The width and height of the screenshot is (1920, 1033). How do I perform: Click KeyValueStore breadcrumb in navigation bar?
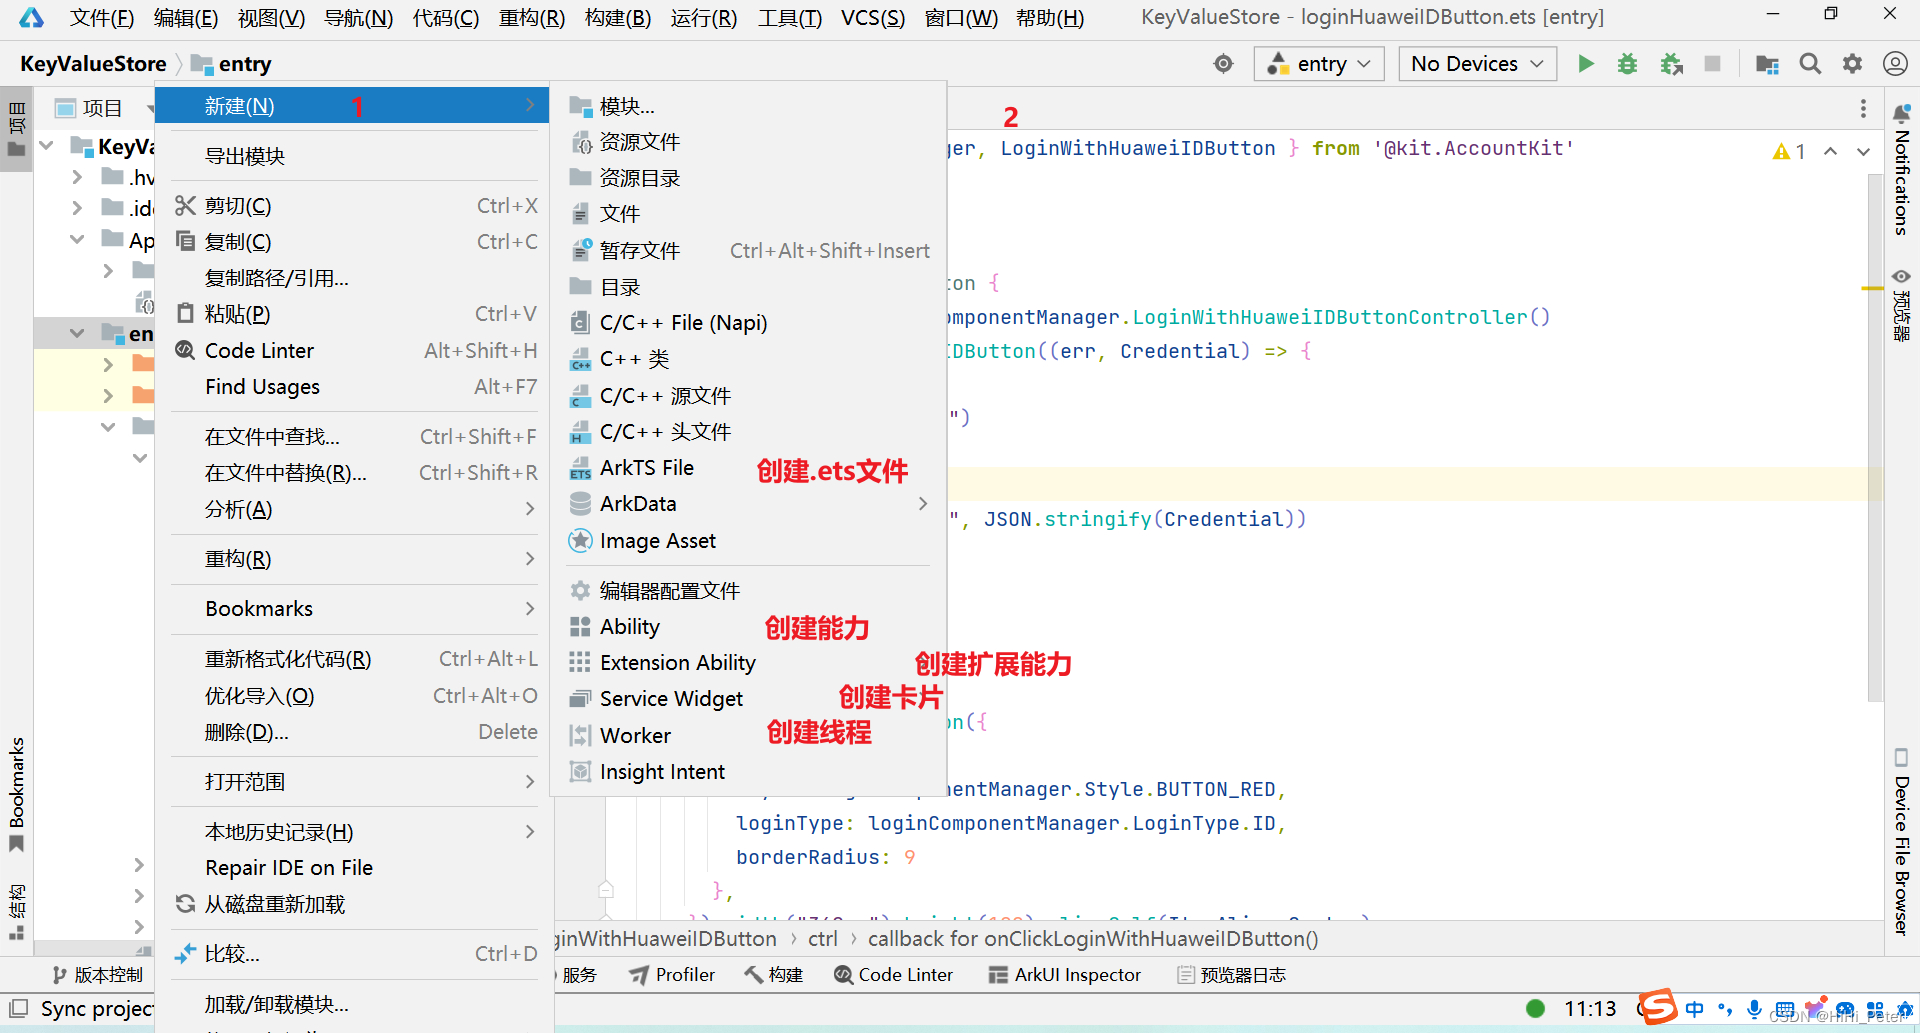pyautogui.click(x=93, y=64)
